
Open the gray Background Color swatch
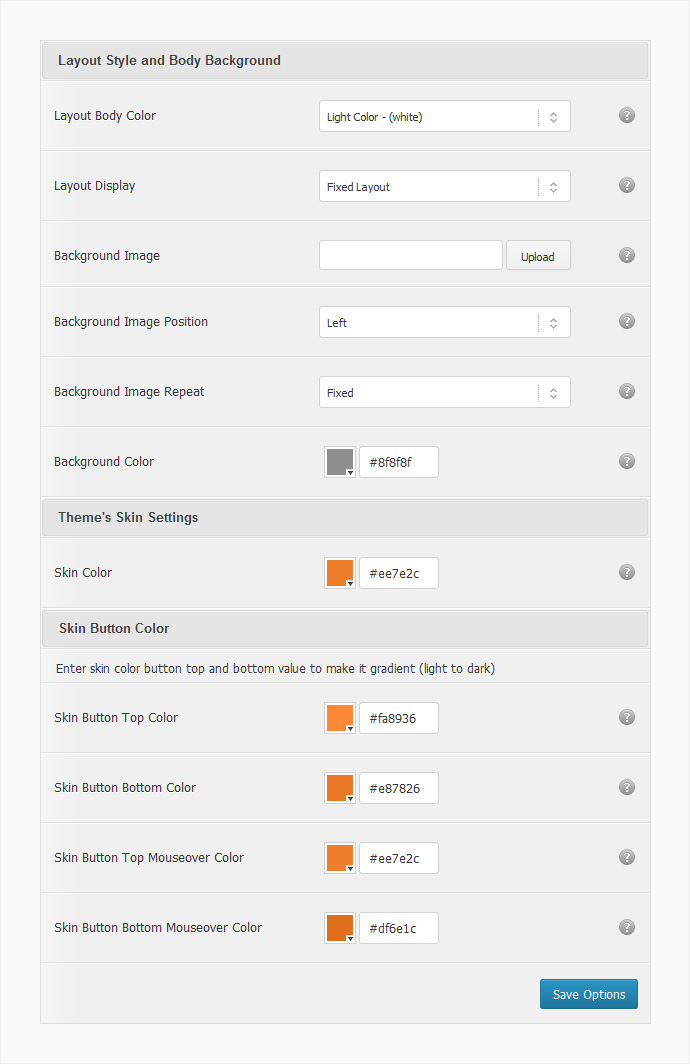[x=340, y=462]
